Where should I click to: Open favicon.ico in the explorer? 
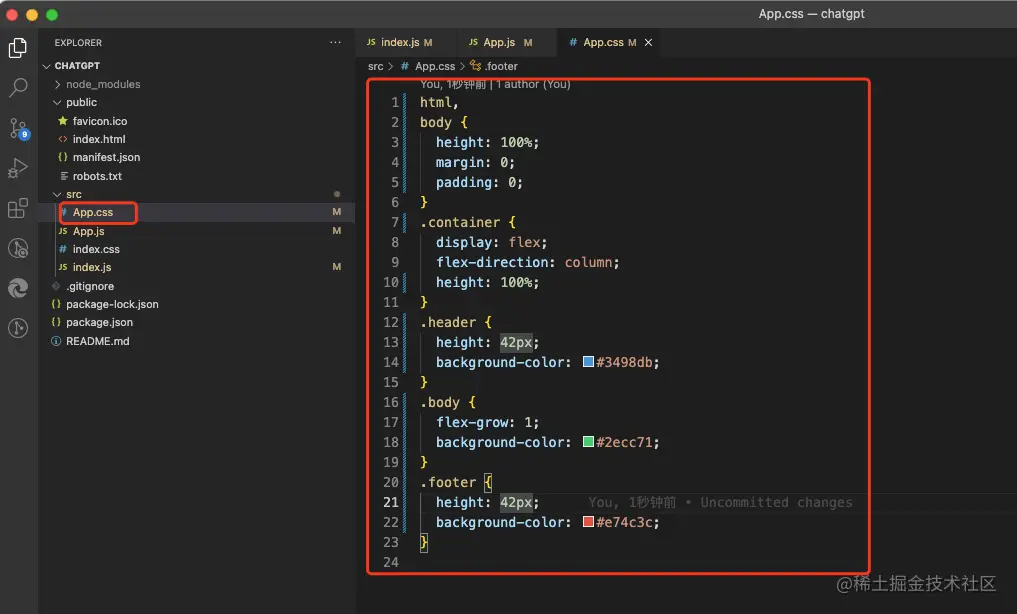[99, 121]
